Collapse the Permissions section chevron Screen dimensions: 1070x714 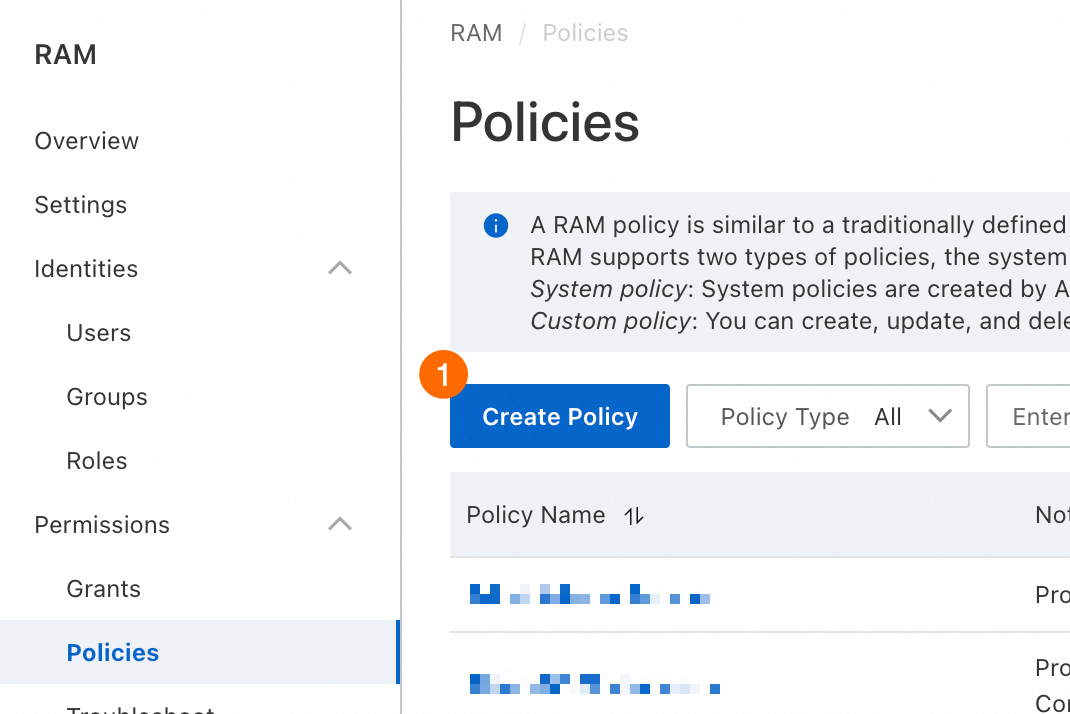coord(340,525)
